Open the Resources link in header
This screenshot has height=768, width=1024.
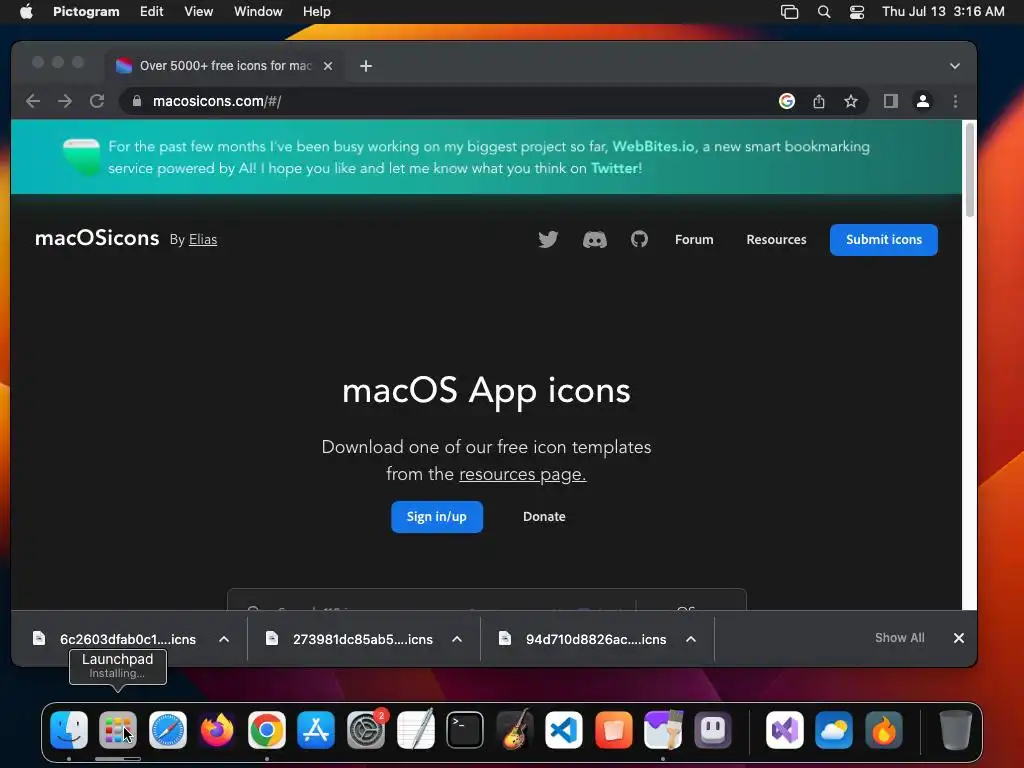(x=776, y=240)
